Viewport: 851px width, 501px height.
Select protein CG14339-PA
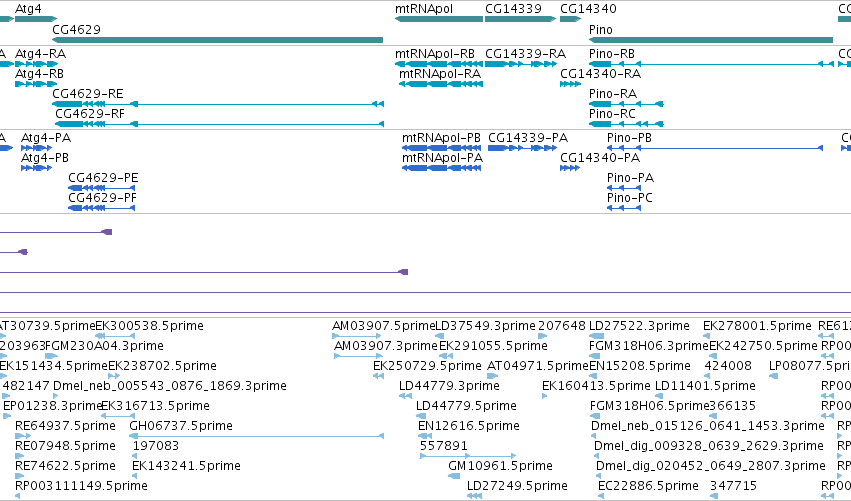pos(528,138)
